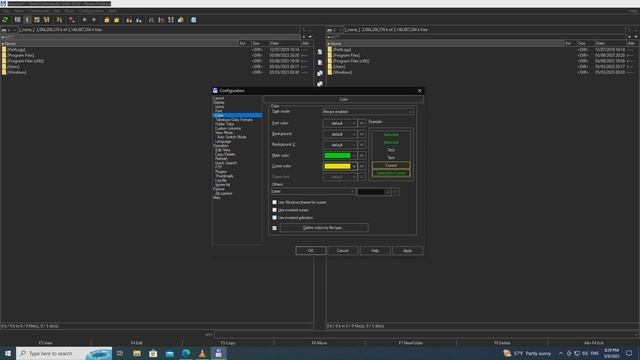Open VLC media player from the taskbar
The image size is (640, 360).
[x=202, y=353]
